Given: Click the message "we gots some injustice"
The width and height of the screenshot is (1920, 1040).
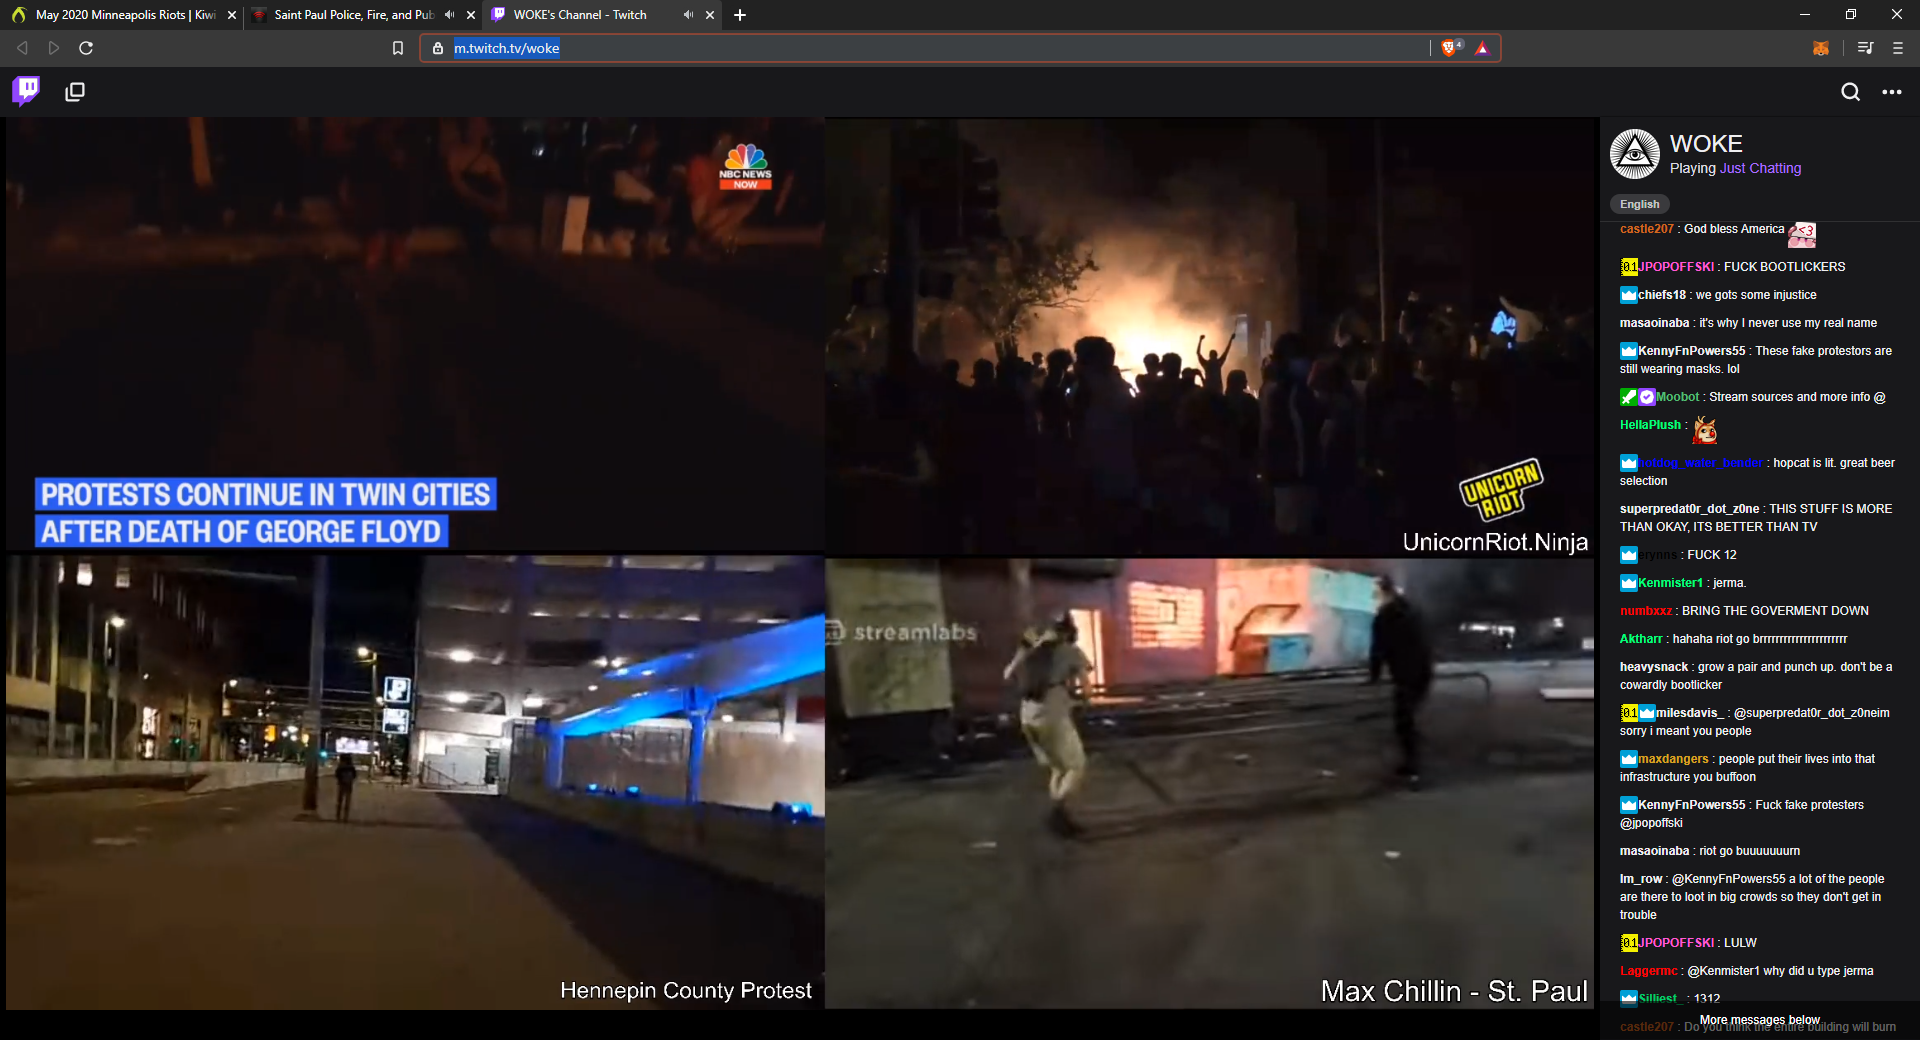Looking at the screenshot, I should point(1756,295).
